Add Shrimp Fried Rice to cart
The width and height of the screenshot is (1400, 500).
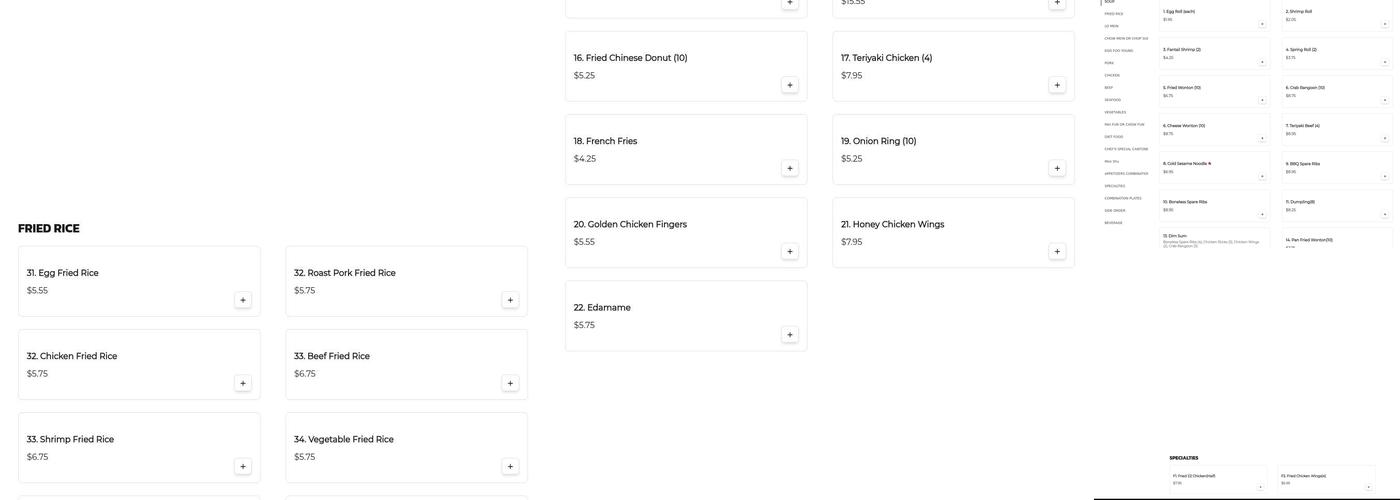click(x=243, y=467)
